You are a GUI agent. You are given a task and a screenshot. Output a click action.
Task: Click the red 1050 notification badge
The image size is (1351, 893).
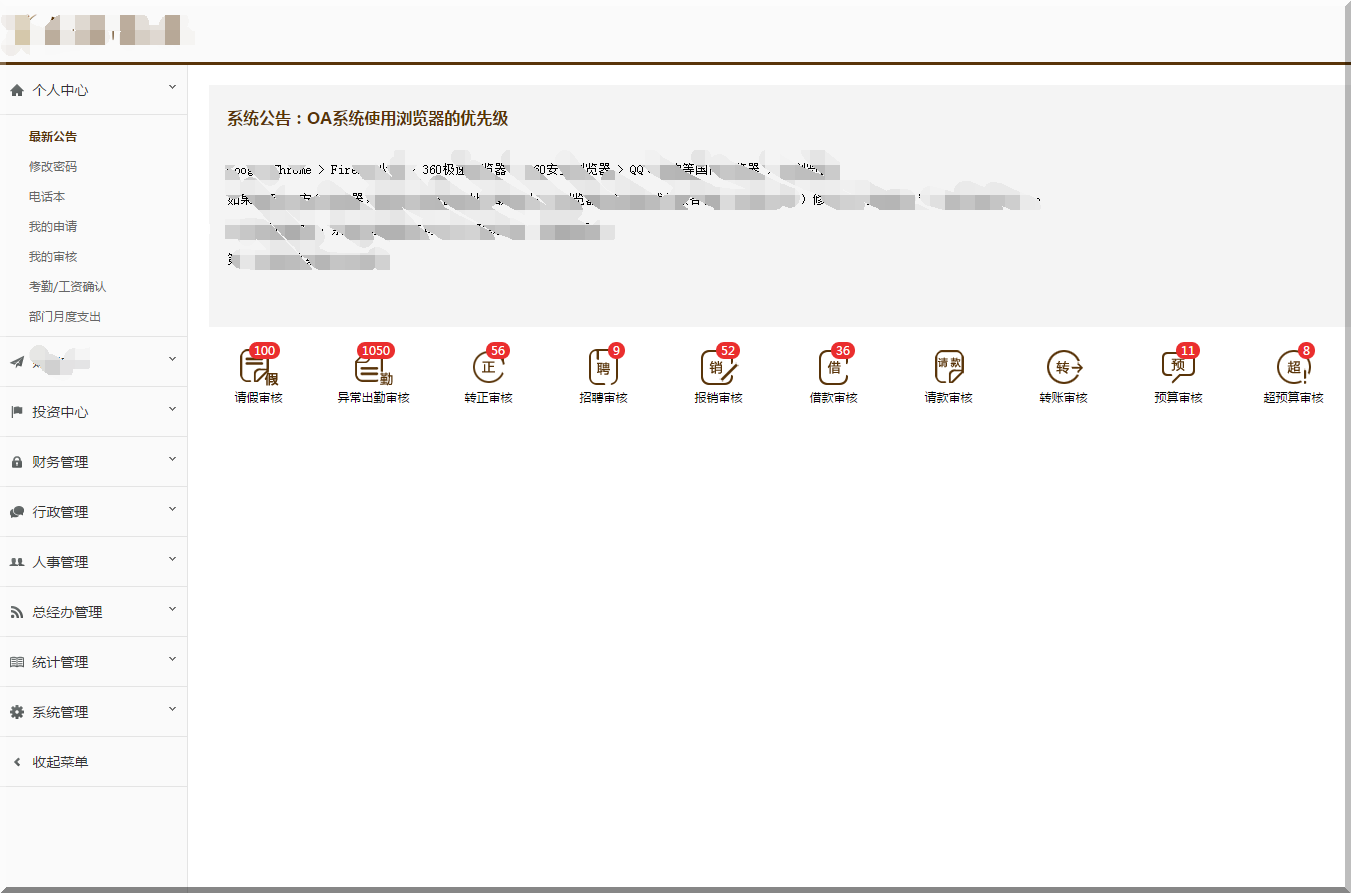pyautogui.click(x=376, y=351)
